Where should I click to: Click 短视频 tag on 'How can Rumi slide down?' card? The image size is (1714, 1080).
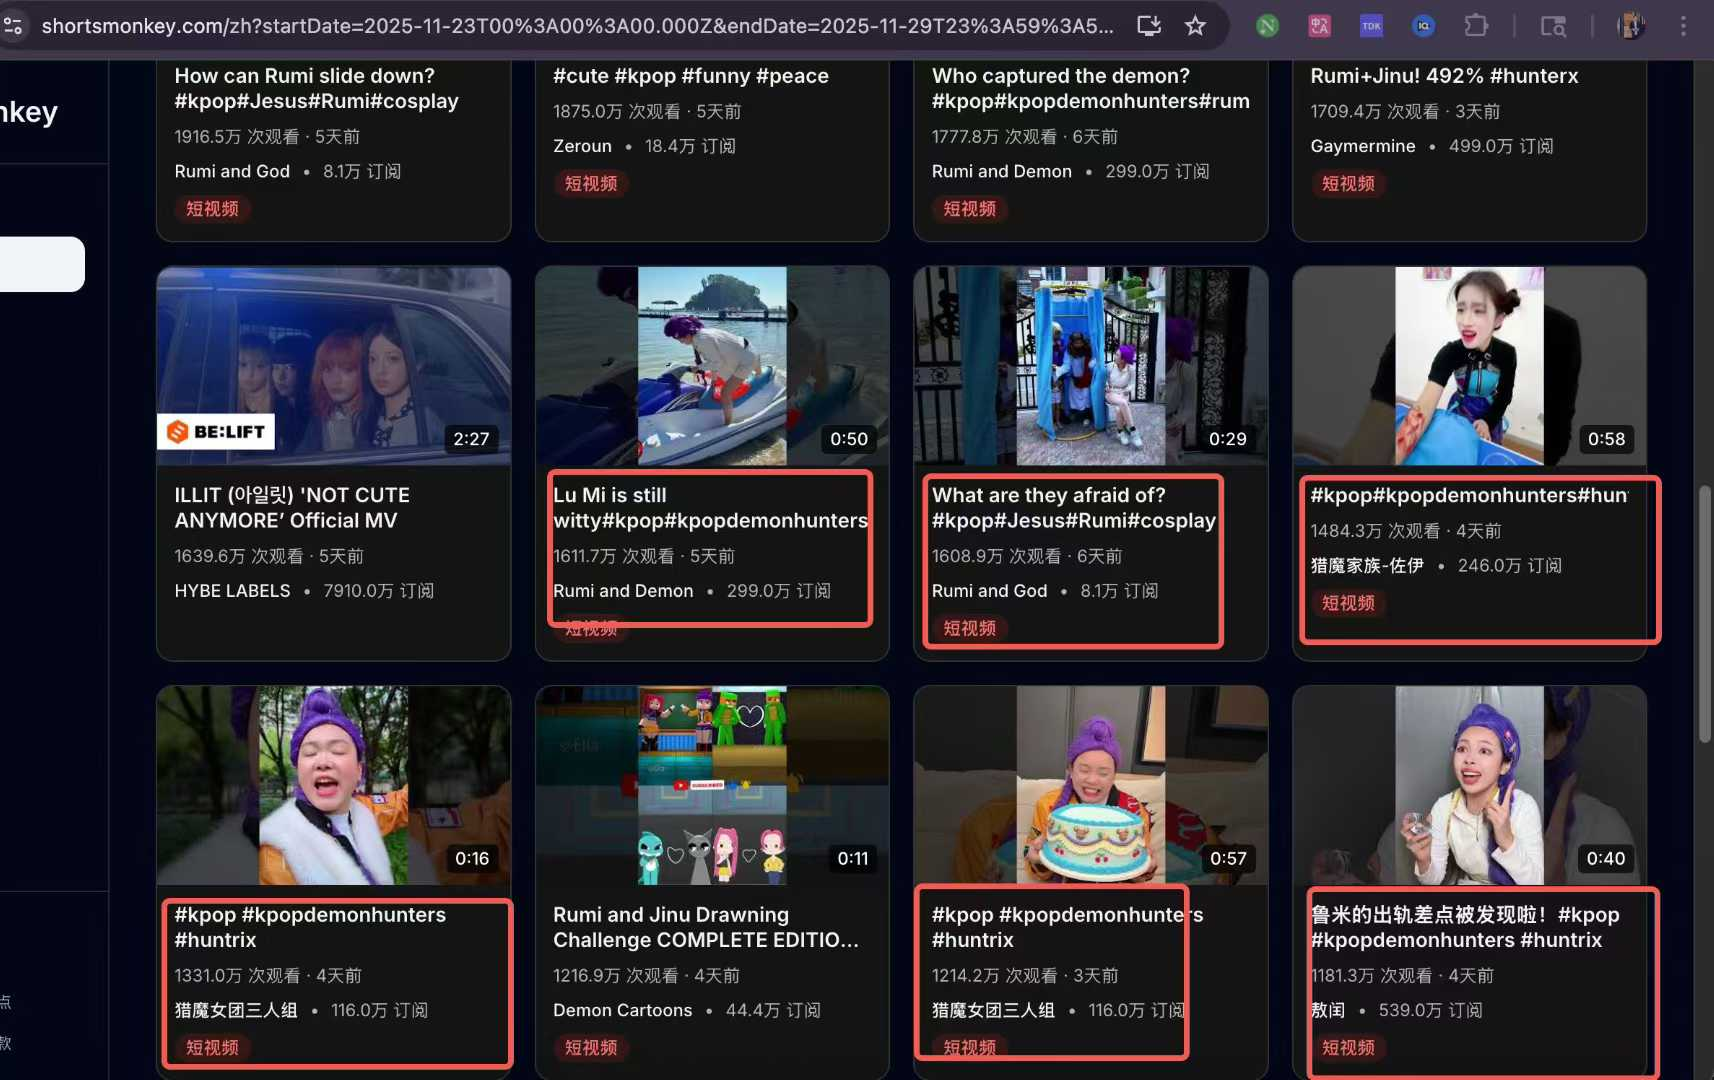coord(212,209)
